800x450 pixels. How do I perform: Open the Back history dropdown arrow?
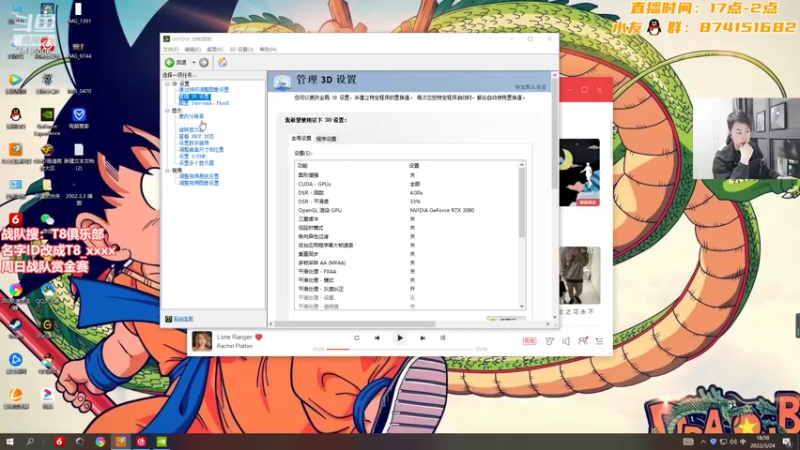[x=194, y=62]
